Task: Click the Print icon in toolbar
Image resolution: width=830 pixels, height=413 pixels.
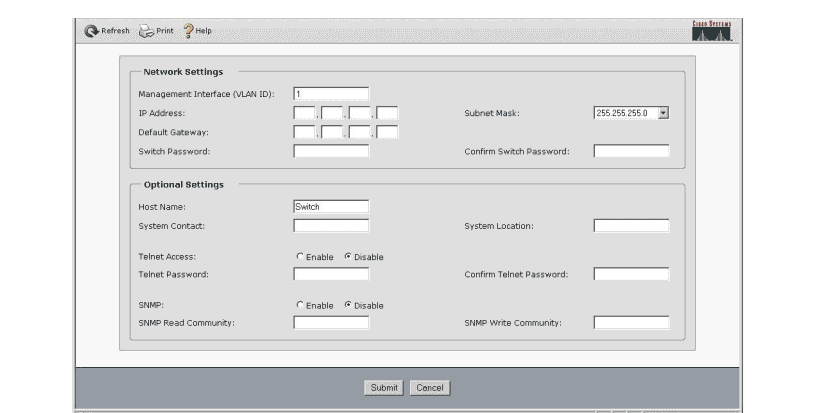Action: click(x=146, y=29)
